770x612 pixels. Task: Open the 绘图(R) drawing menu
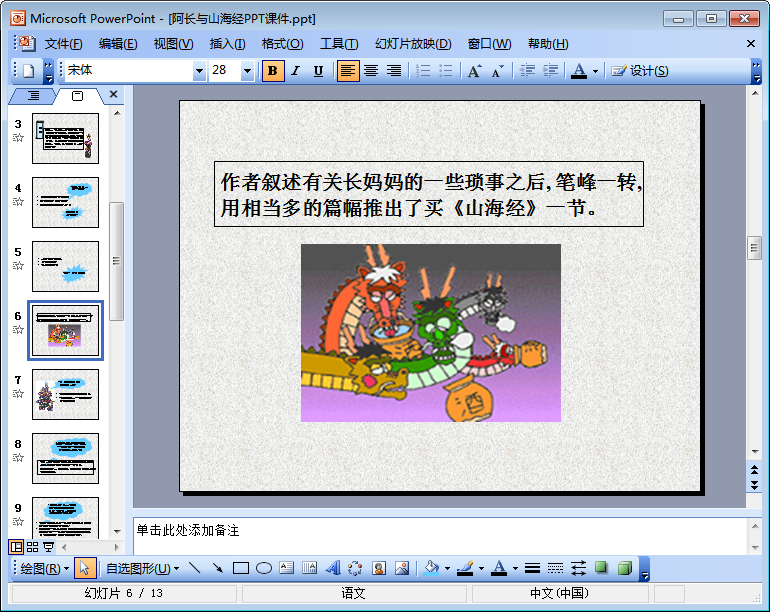pos(45,569)
